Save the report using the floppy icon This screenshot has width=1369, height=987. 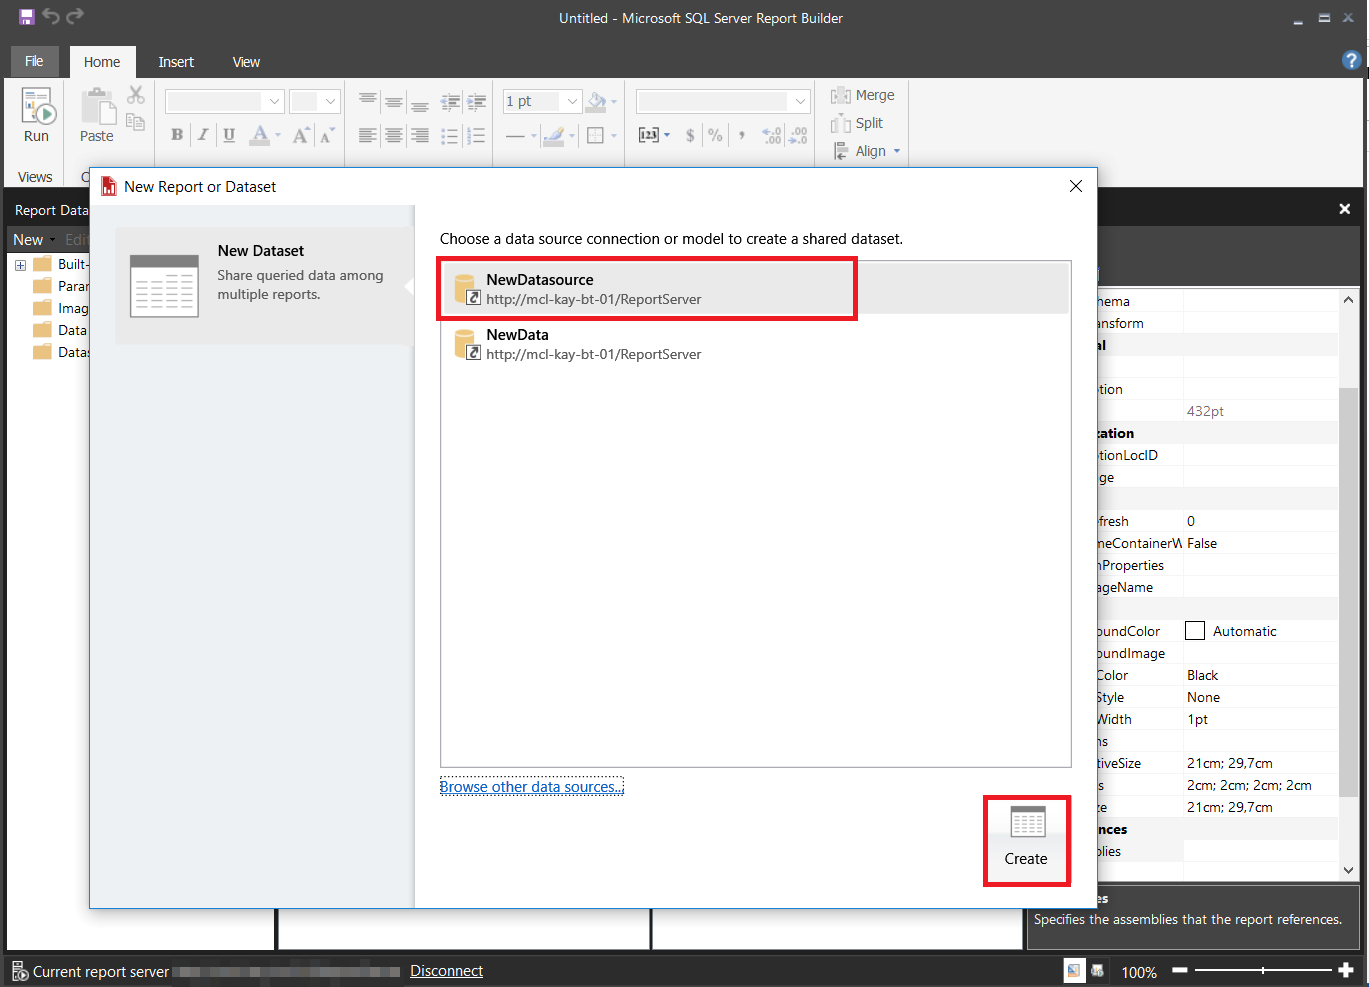[x=26, y=17]
